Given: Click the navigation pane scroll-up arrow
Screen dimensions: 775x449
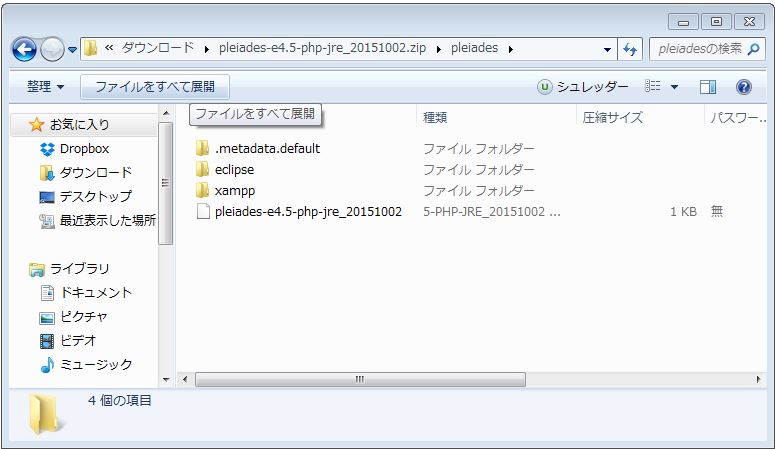Looking at the screenshot, I should [x=166, y=114].
